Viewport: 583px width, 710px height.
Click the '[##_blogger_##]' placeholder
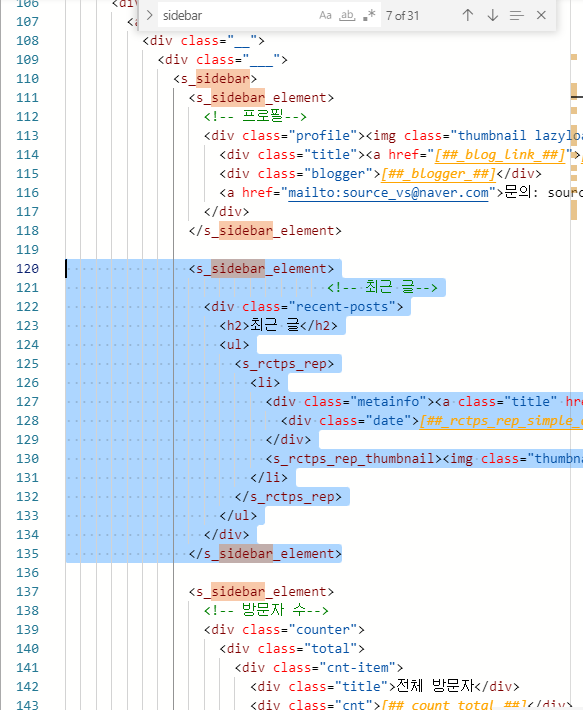(x=438, y=174)
